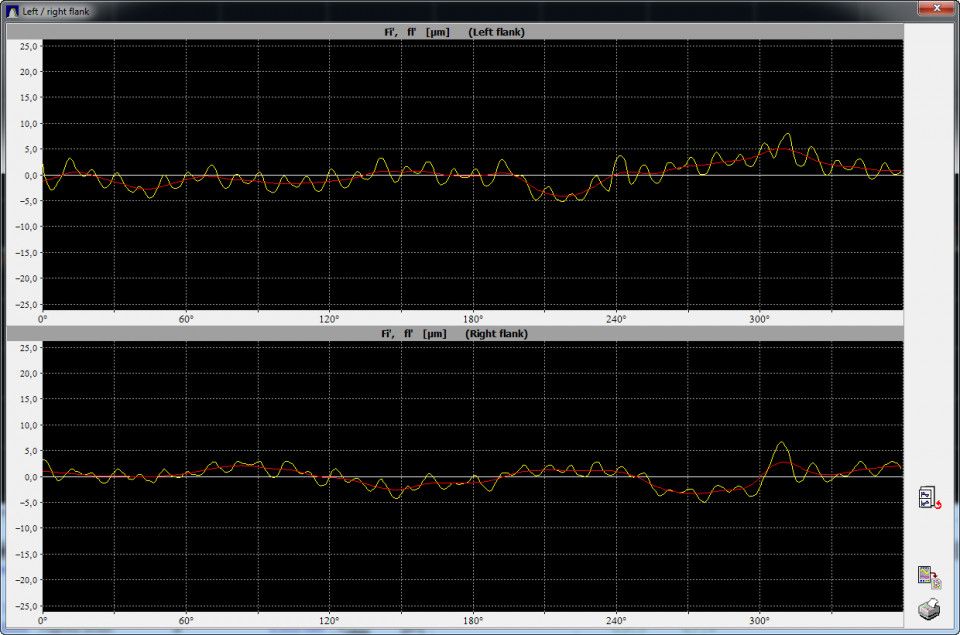
Task: Close the Left / right flank window
Action: click(937, 7)
